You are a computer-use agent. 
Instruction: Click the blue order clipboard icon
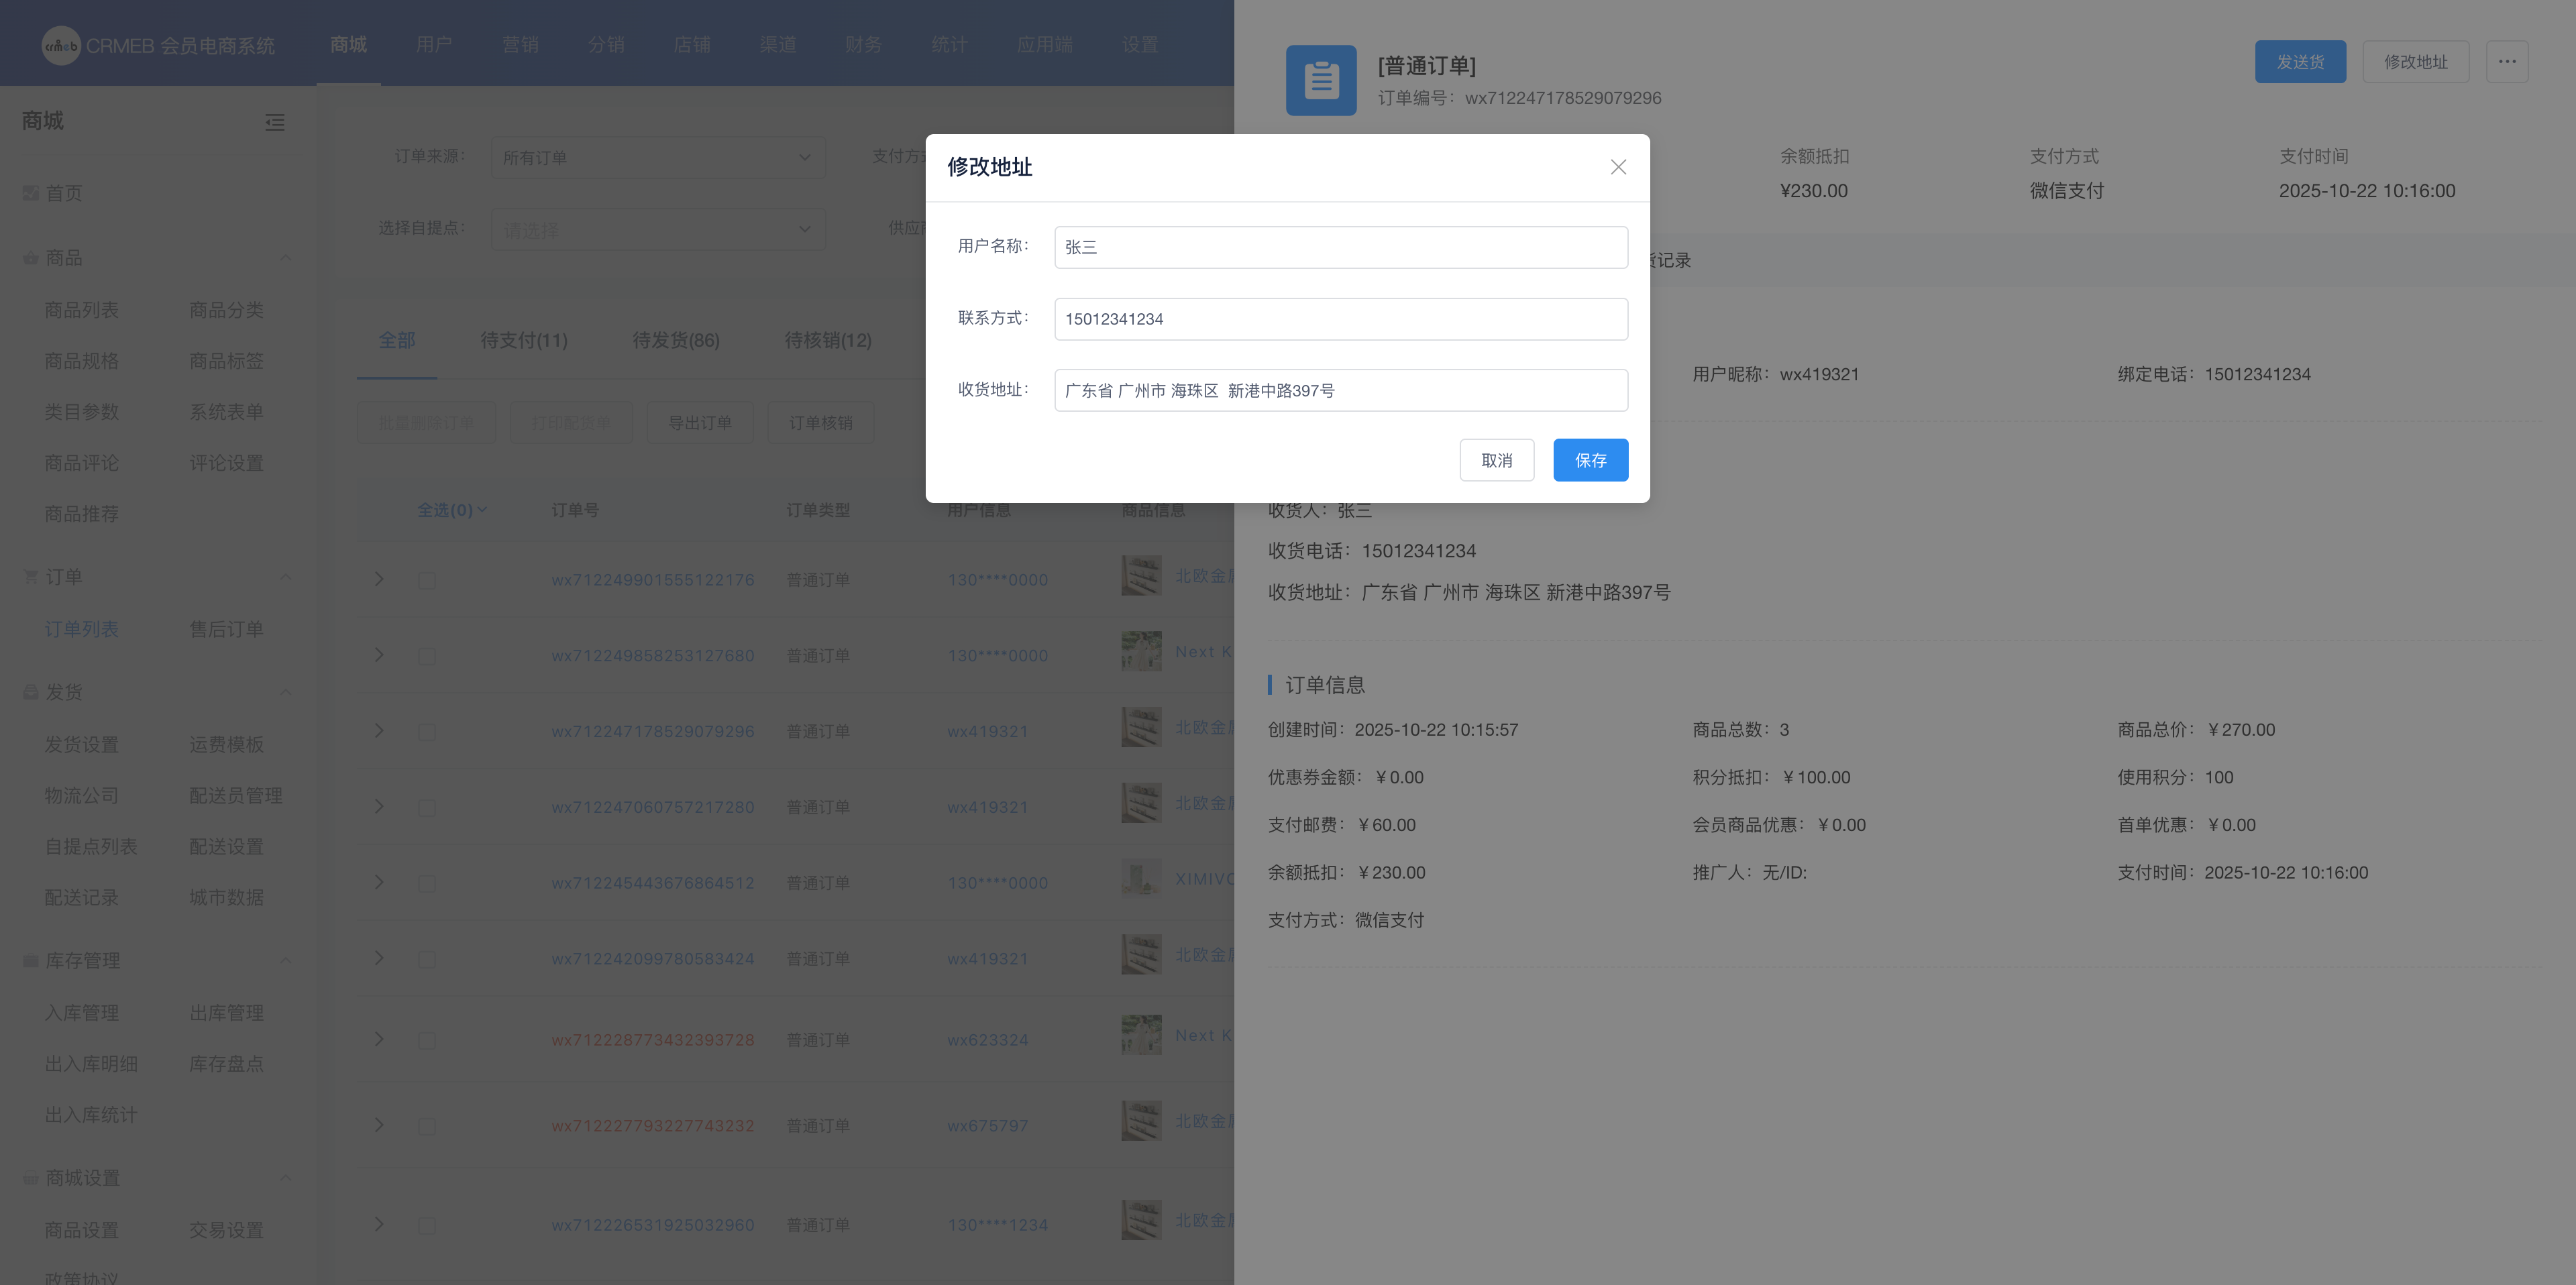1321,80
